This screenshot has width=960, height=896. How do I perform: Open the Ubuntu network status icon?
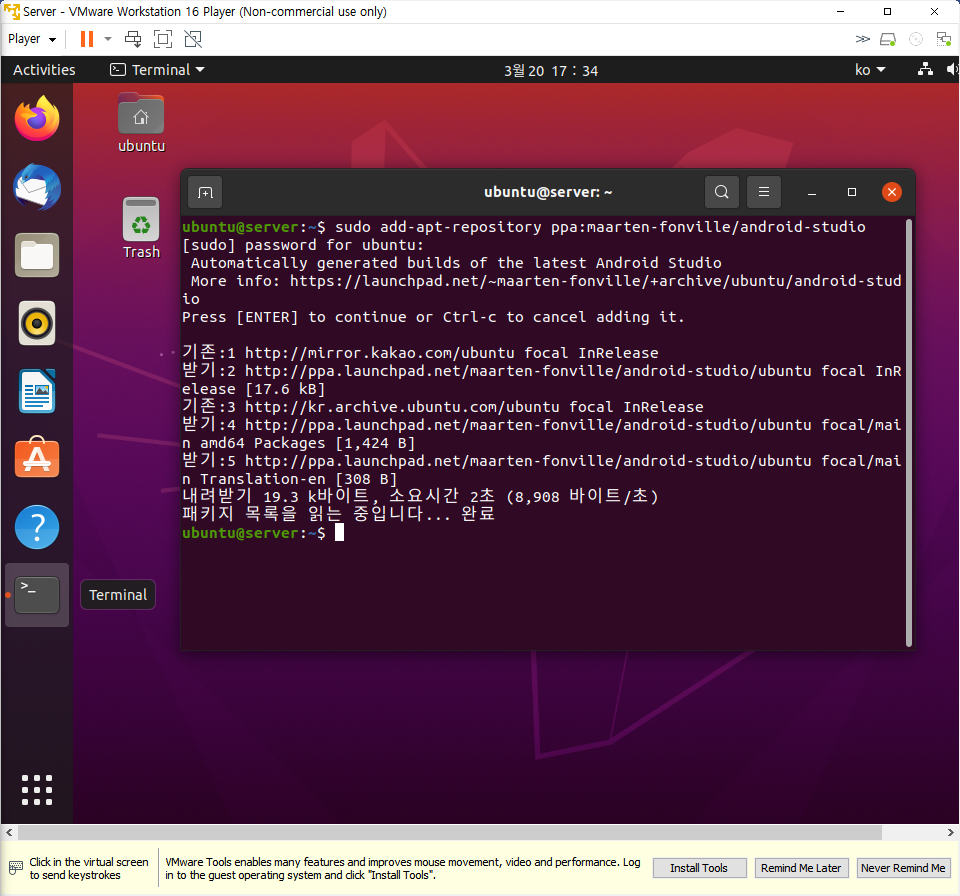click(x=925, y=69)
